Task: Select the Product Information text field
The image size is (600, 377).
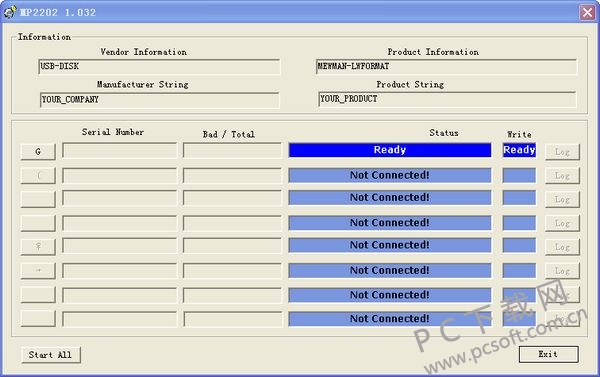Action: tap(446, 67)
